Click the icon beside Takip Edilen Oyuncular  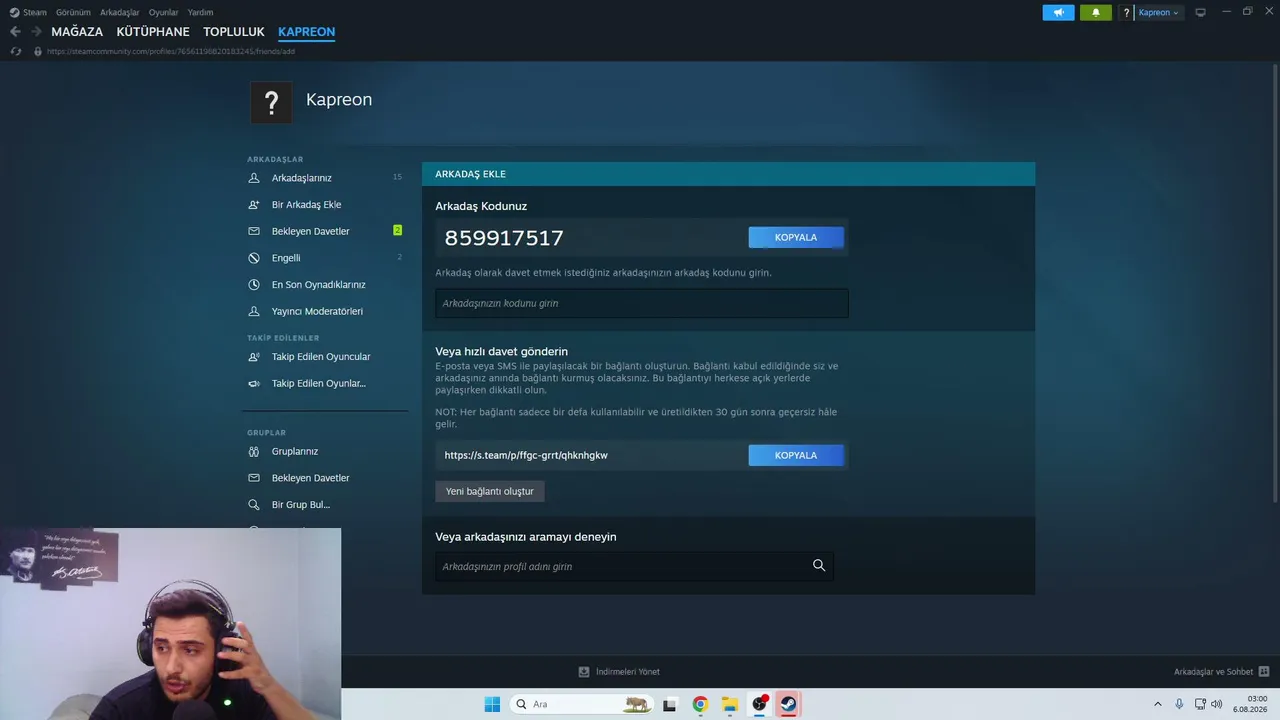253,357
